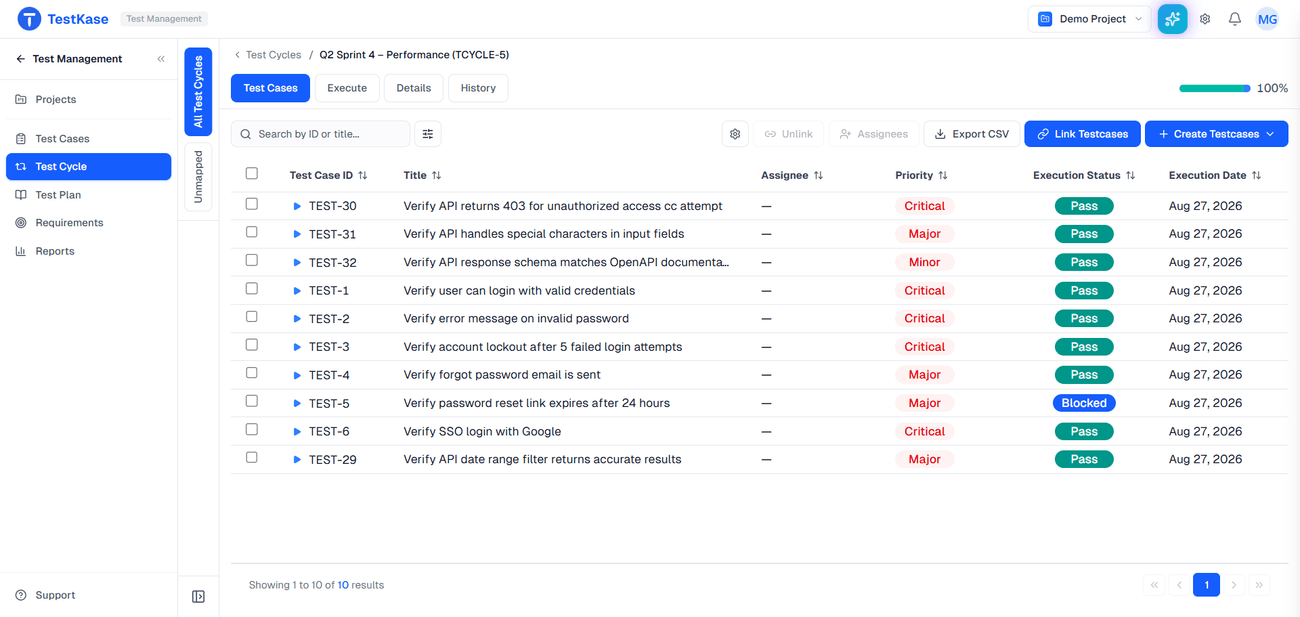Click the Export CSV button

tap(972, 134)
